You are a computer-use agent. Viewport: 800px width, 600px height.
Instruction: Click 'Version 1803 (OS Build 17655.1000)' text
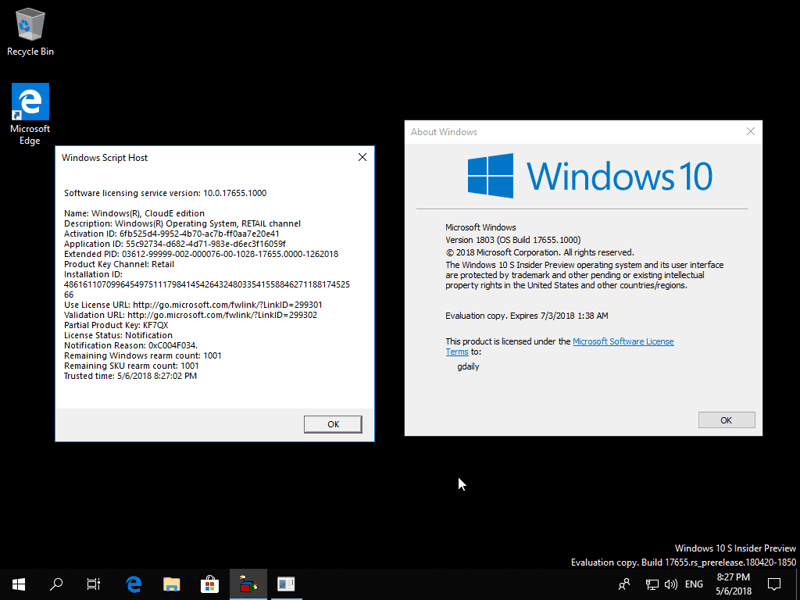coord(513,240)
